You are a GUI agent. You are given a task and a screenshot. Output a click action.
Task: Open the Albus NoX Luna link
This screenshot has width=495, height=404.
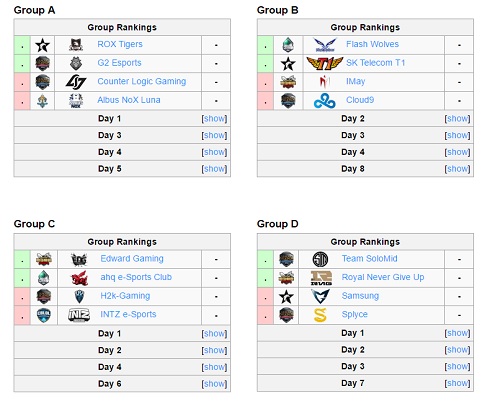point(129,100)
